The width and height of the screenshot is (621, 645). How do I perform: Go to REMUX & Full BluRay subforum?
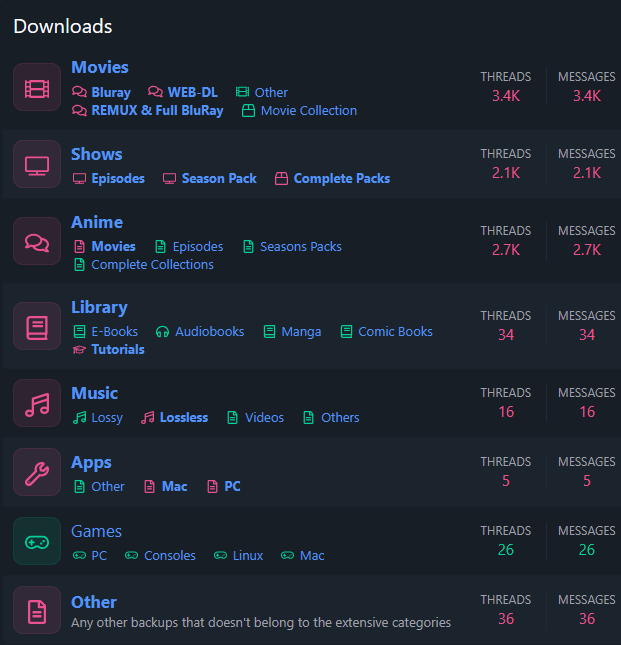pyautogui.click(x=157, y=111)
